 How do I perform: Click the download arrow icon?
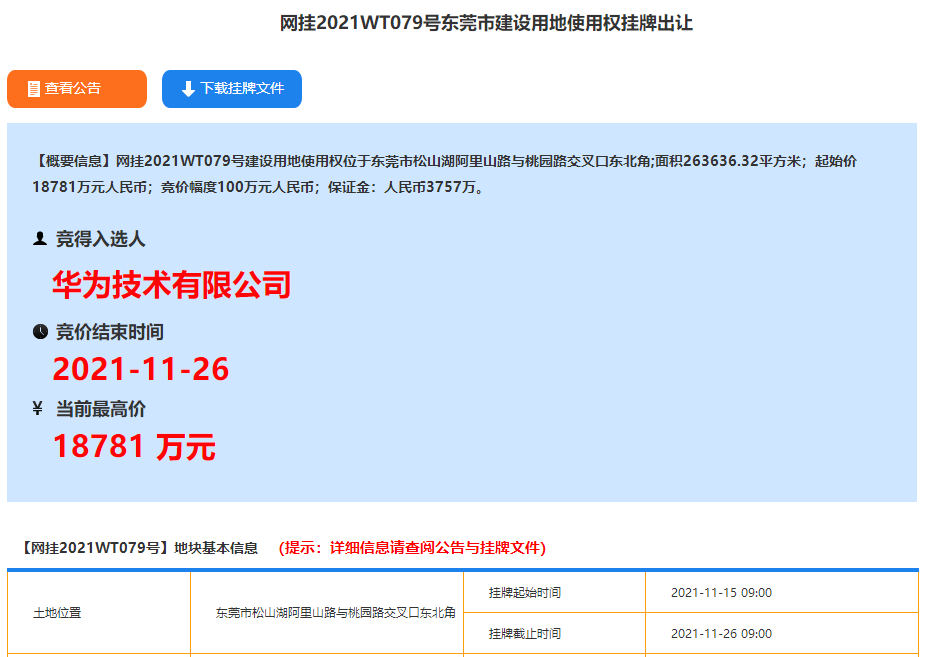188,89
